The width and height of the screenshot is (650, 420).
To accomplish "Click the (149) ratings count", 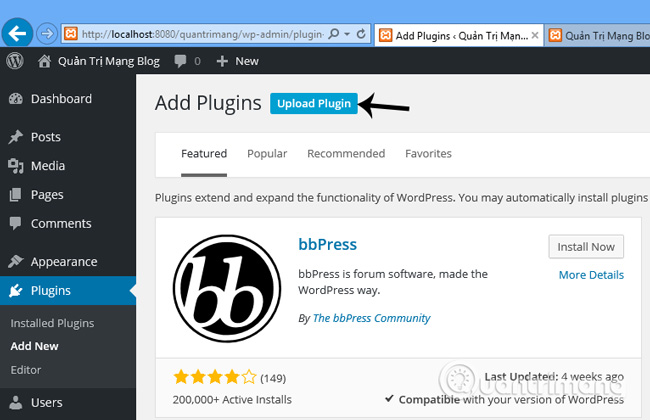I will tap(273, 378).
